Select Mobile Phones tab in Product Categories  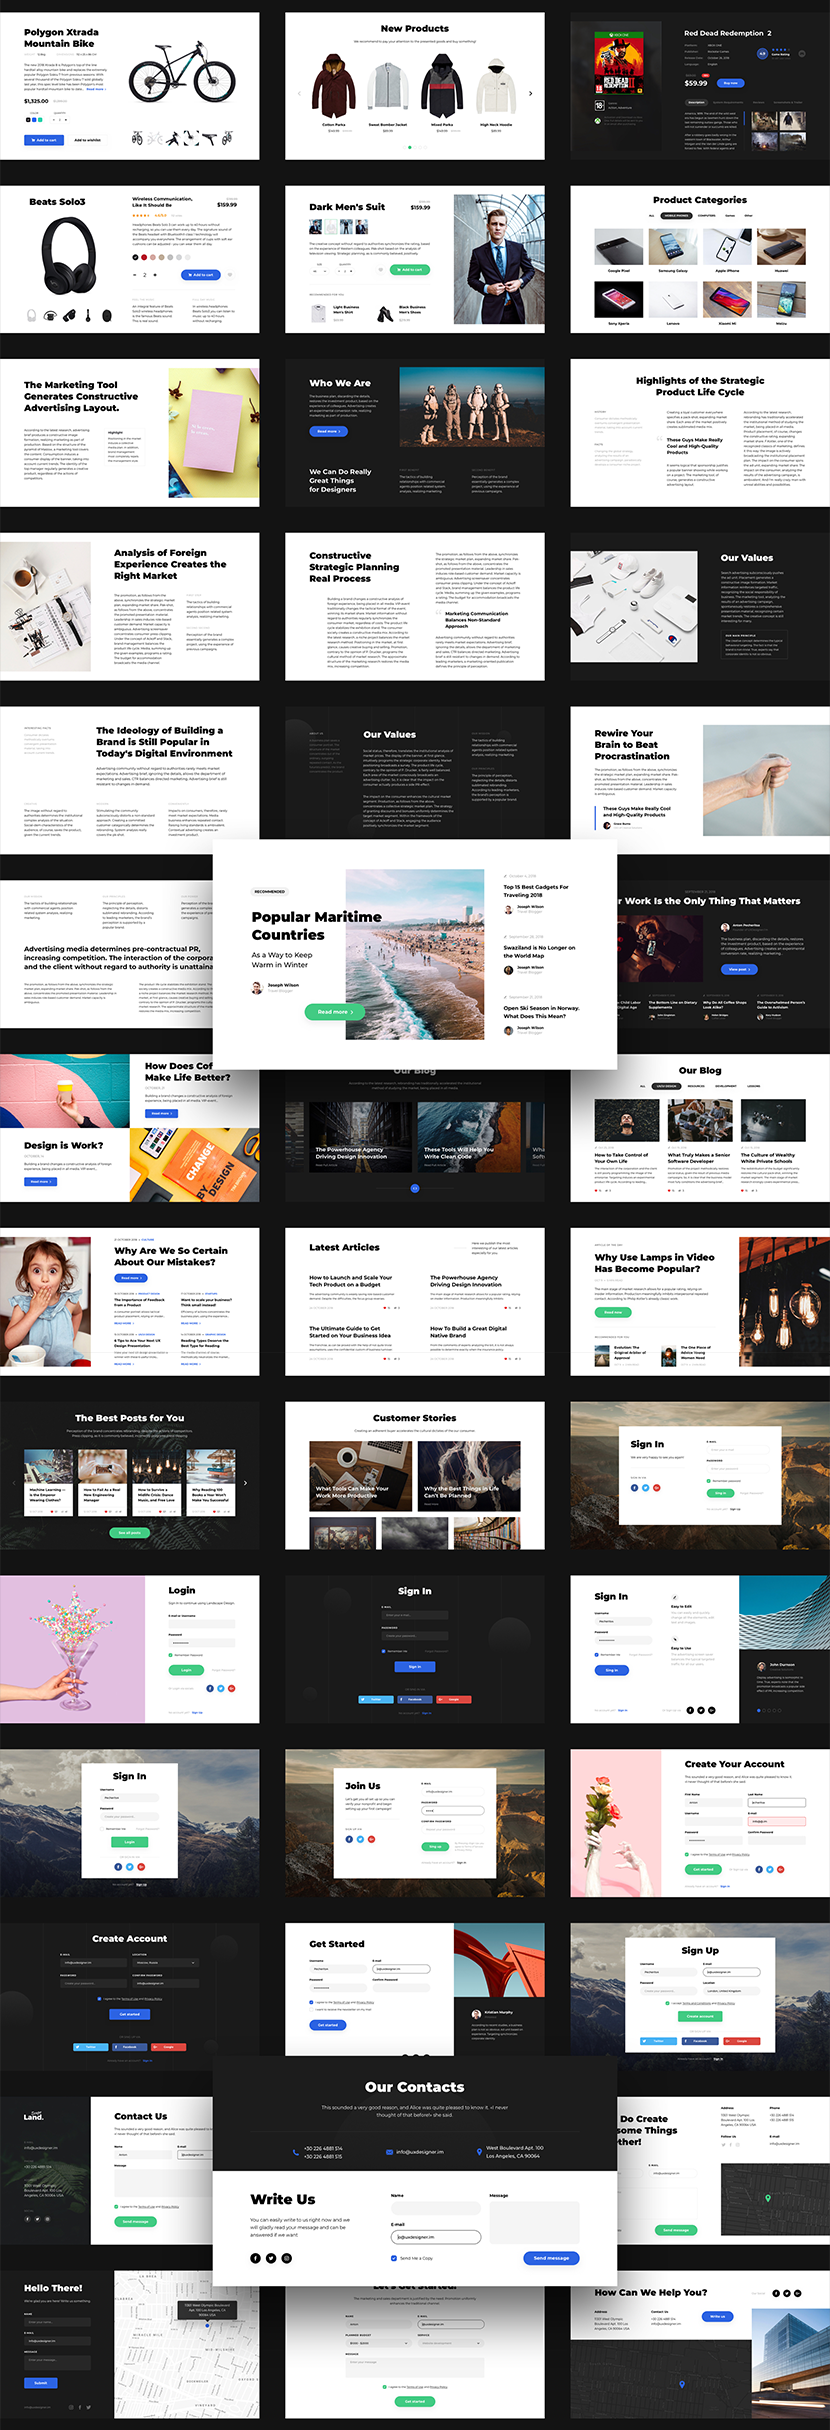tap(676, 215)
